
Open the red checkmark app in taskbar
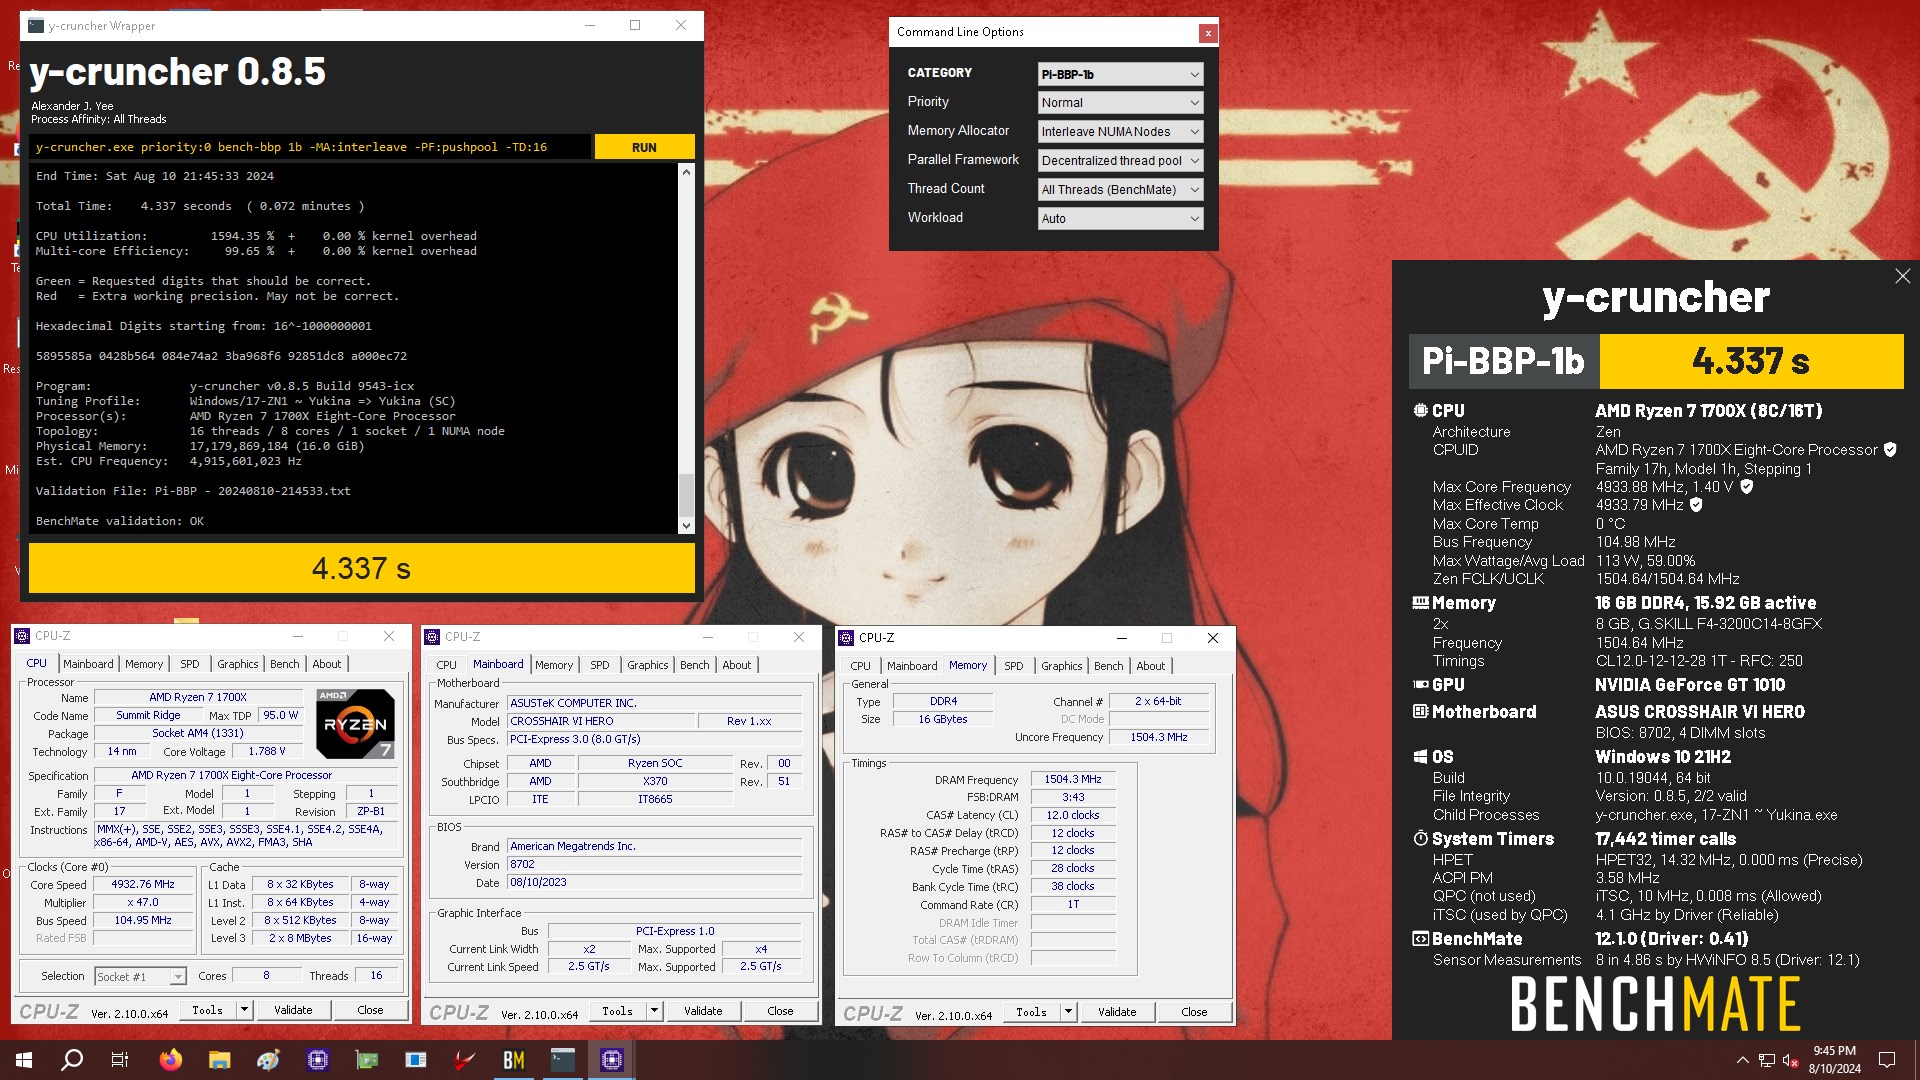465,1060
